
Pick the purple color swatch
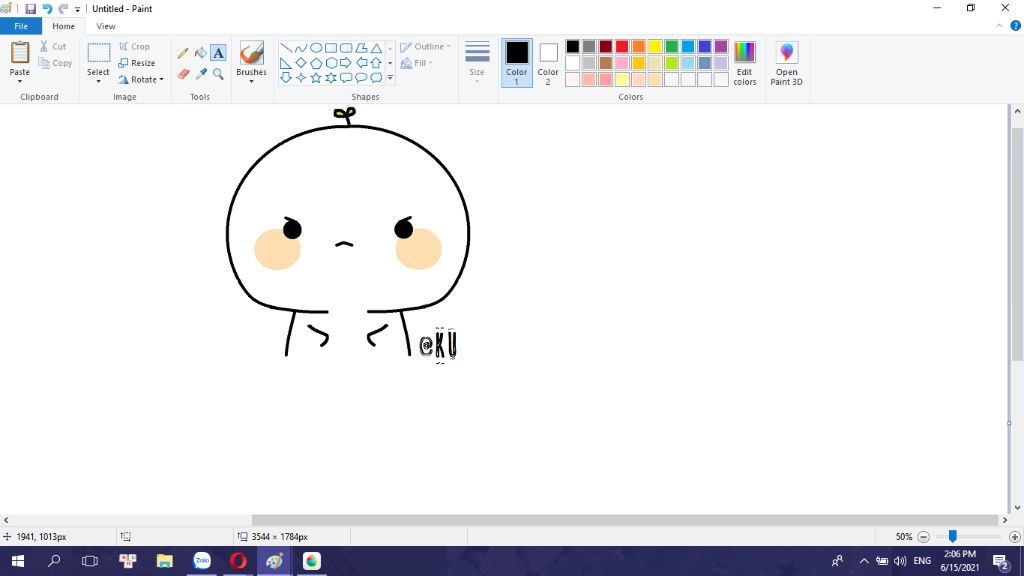[x=721, y=46]
